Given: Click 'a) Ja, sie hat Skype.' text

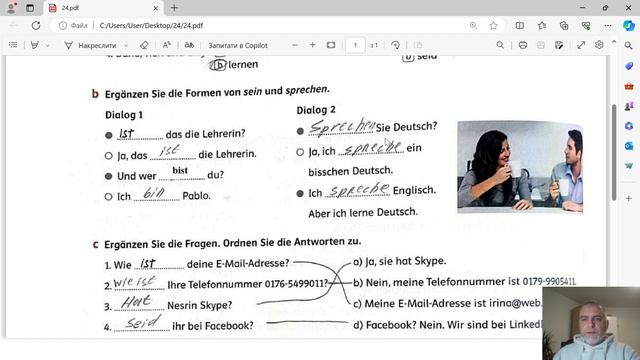Looking at the screenshot, I should pos(400,261).
